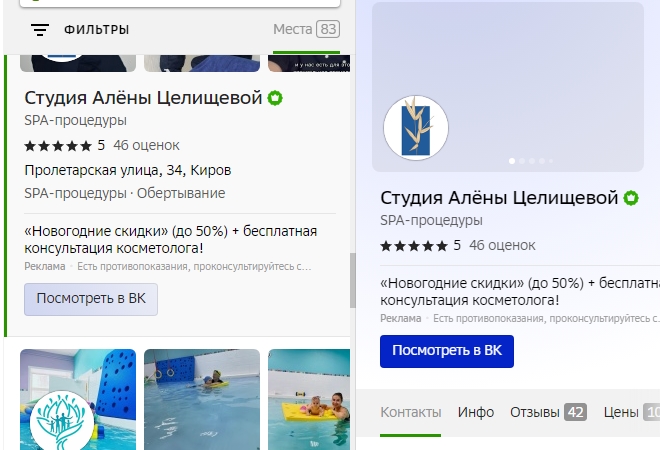660x450 pixels.
Task: Click the star rating in the left listing
Action: (x=58, y=145)
